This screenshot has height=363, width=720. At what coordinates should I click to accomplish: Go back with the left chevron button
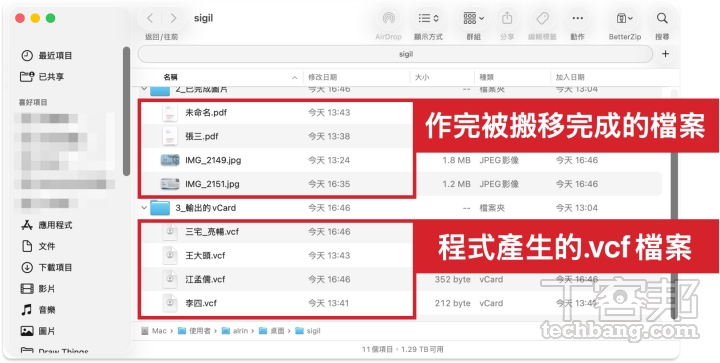(150, 18)
